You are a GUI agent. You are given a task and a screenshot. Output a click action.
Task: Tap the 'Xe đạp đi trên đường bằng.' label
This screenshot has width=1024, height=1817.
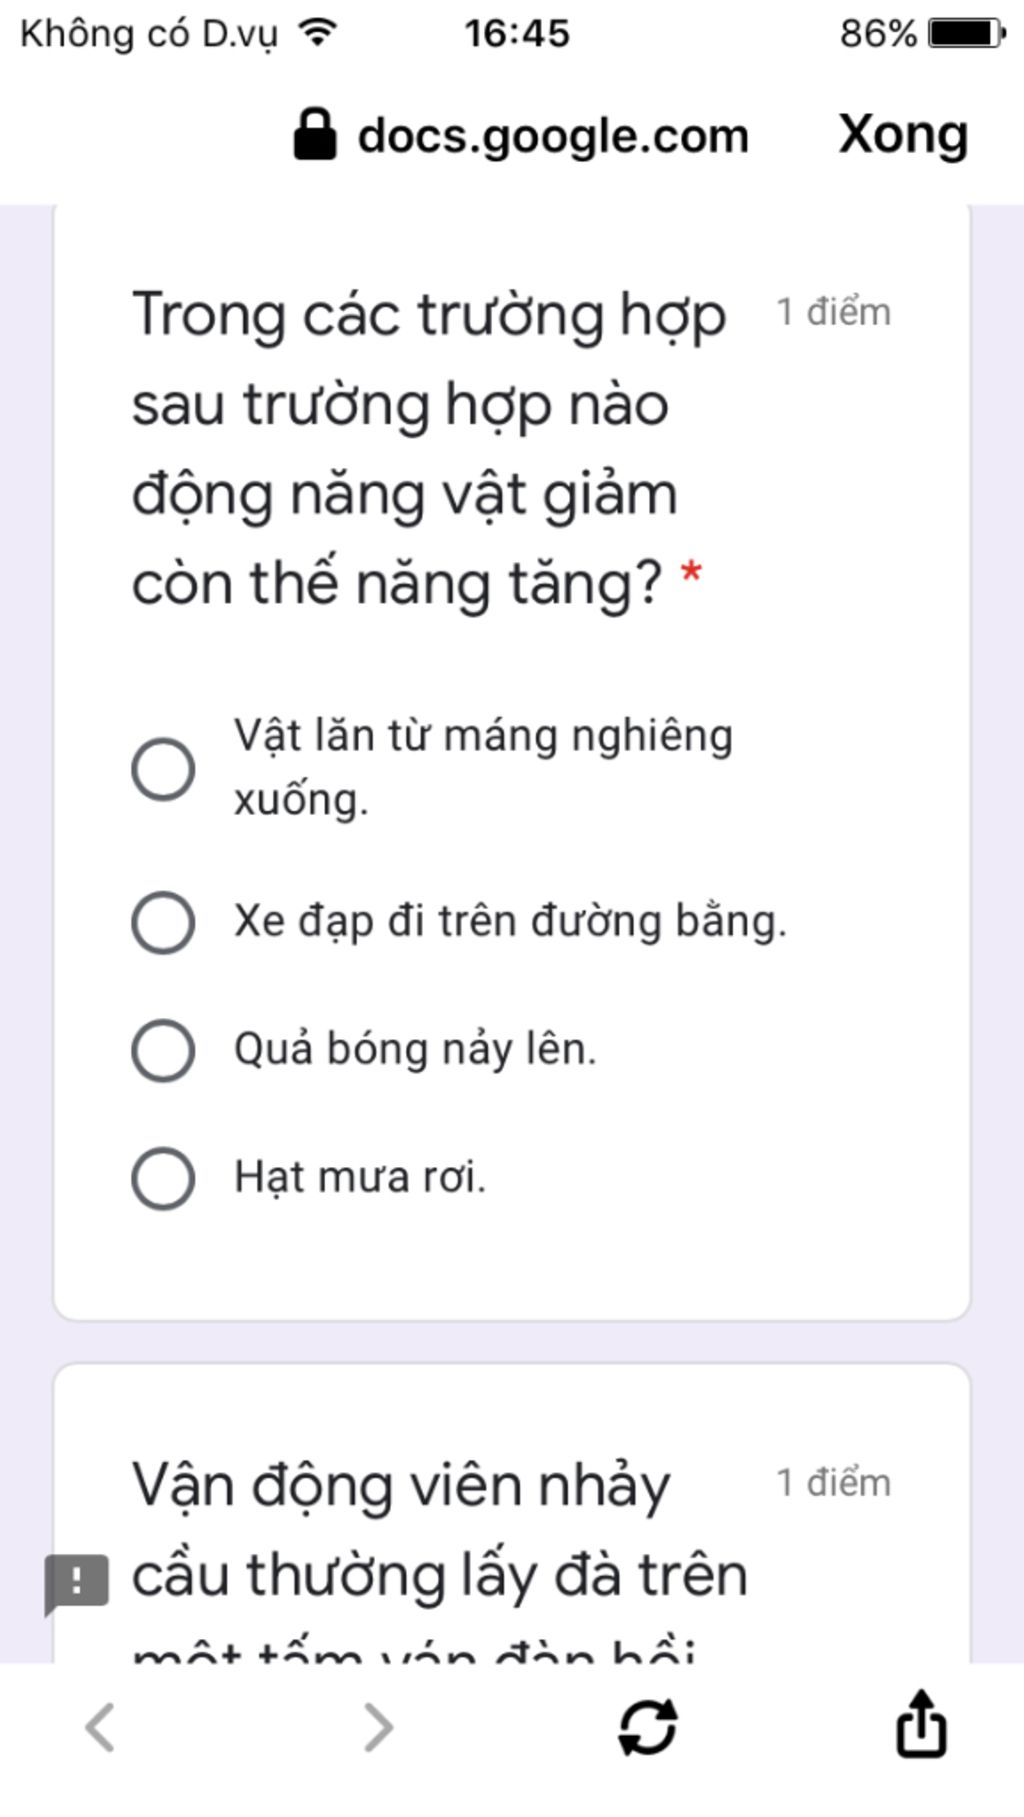pos(510,921)
